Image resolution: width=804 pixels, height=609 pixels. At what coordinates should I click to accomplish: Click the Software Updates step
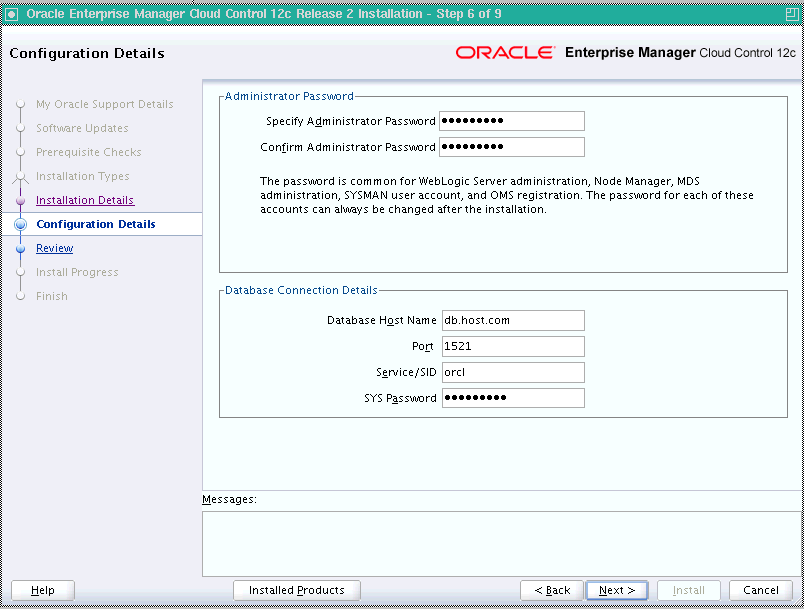[x=82, y=128]
